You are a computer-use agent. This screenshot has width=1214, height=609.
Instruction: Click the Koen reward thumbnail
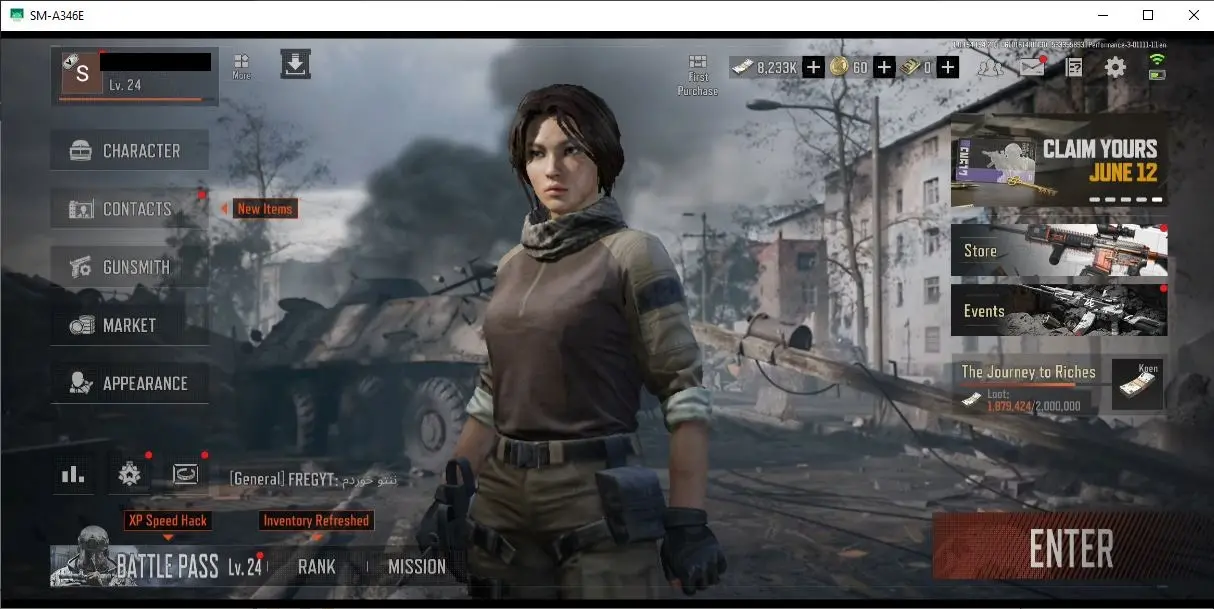(1137, 385)
